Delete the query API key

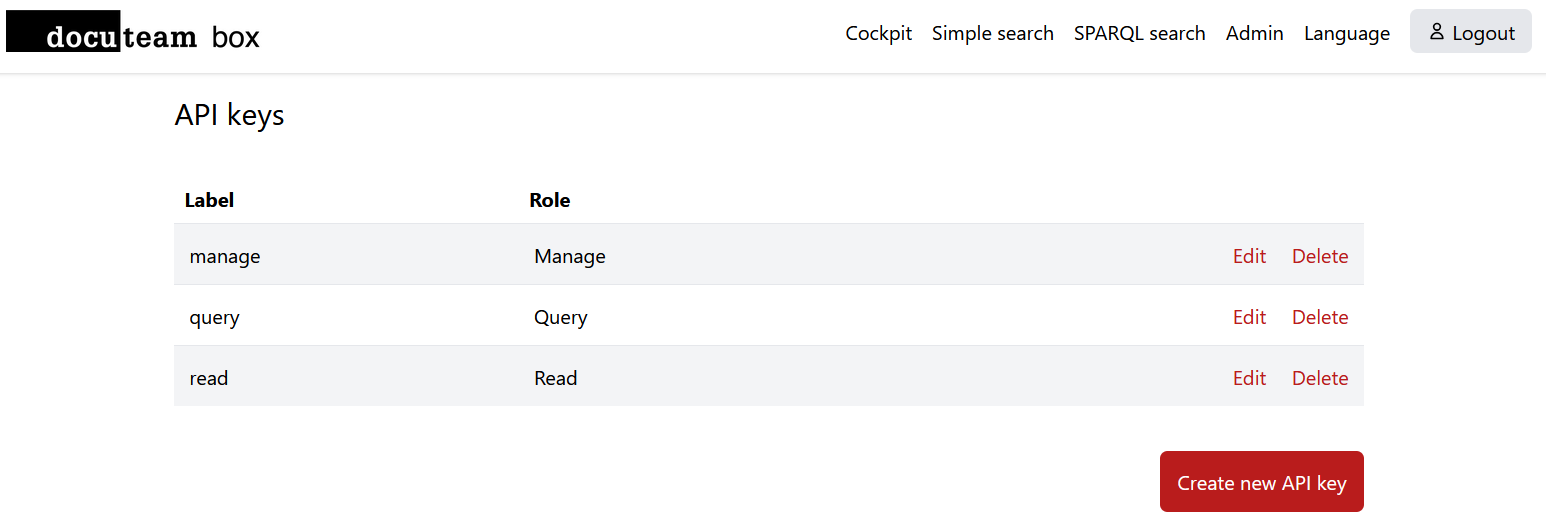coord(1319,317)
